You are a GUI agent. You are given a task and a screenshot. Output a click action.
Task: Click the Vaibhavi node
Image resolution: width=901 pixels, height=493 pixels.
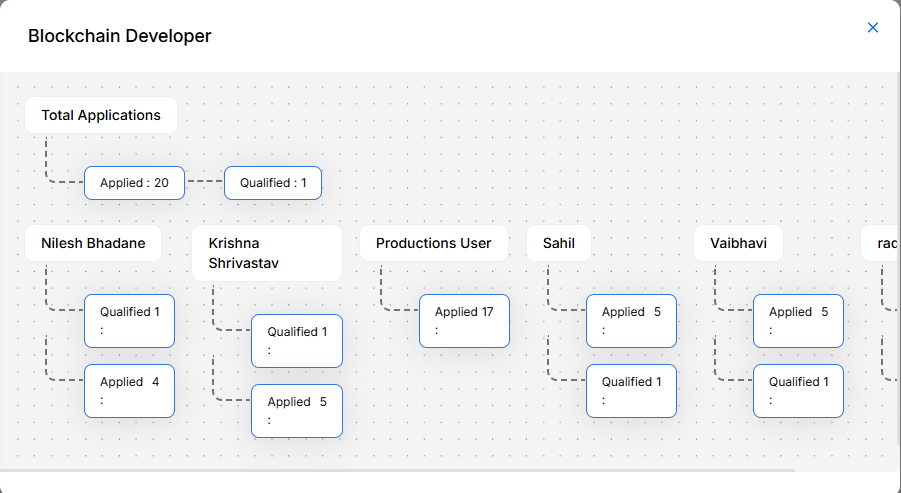(x=738, y=243)
